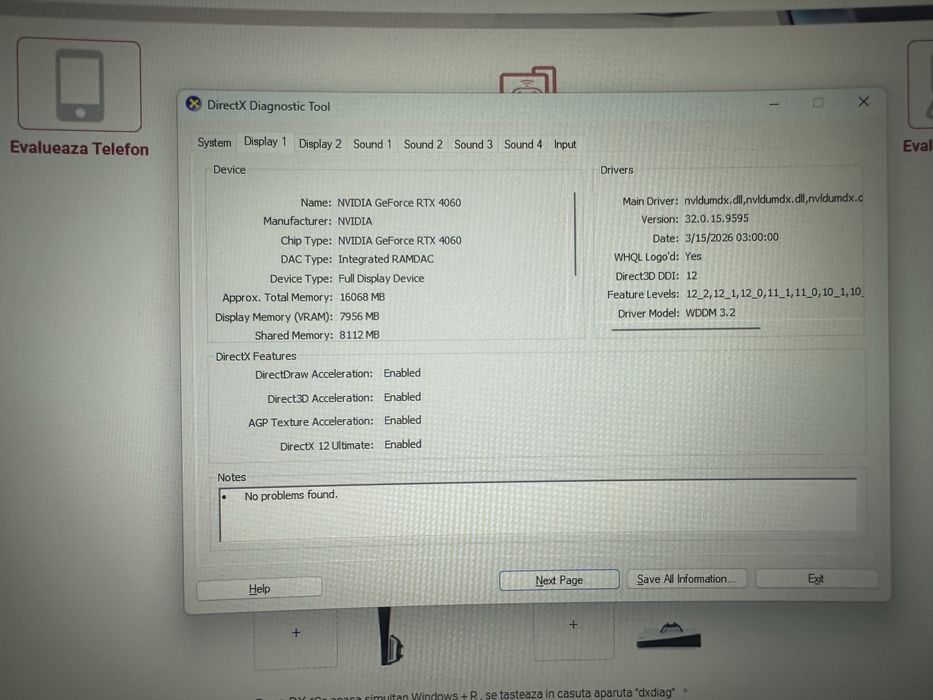Click the Main Driver file names value
The height and width of the screenshot is (700, 933).
point(774,199)
